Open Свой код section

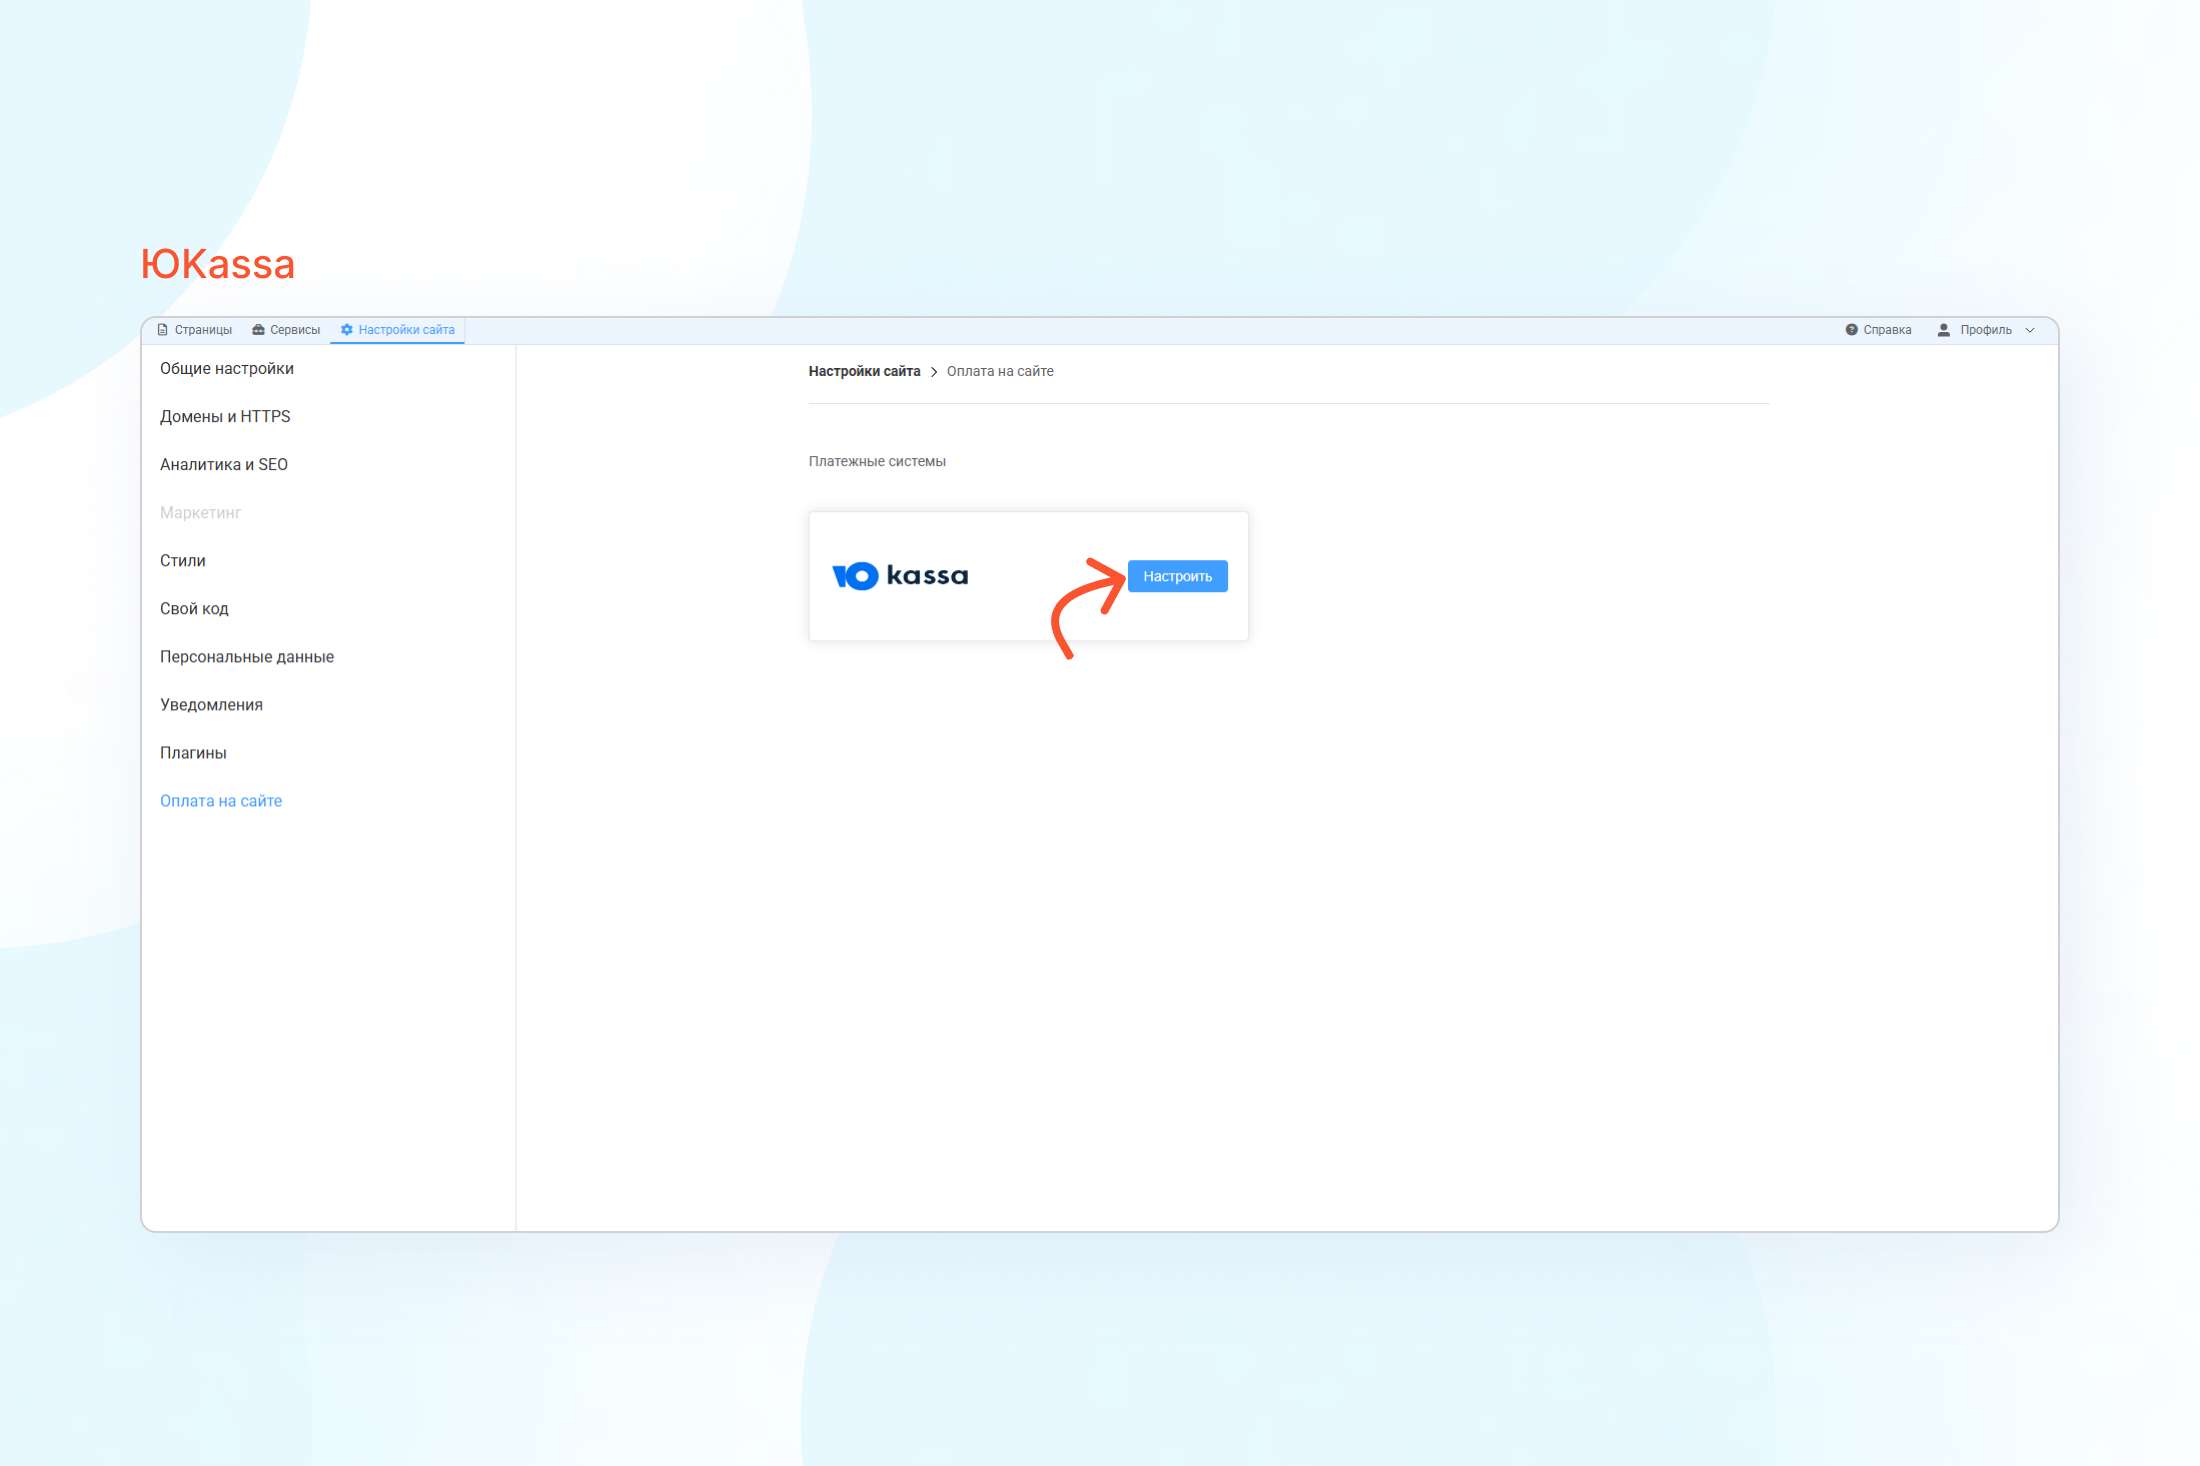point(194,609)
